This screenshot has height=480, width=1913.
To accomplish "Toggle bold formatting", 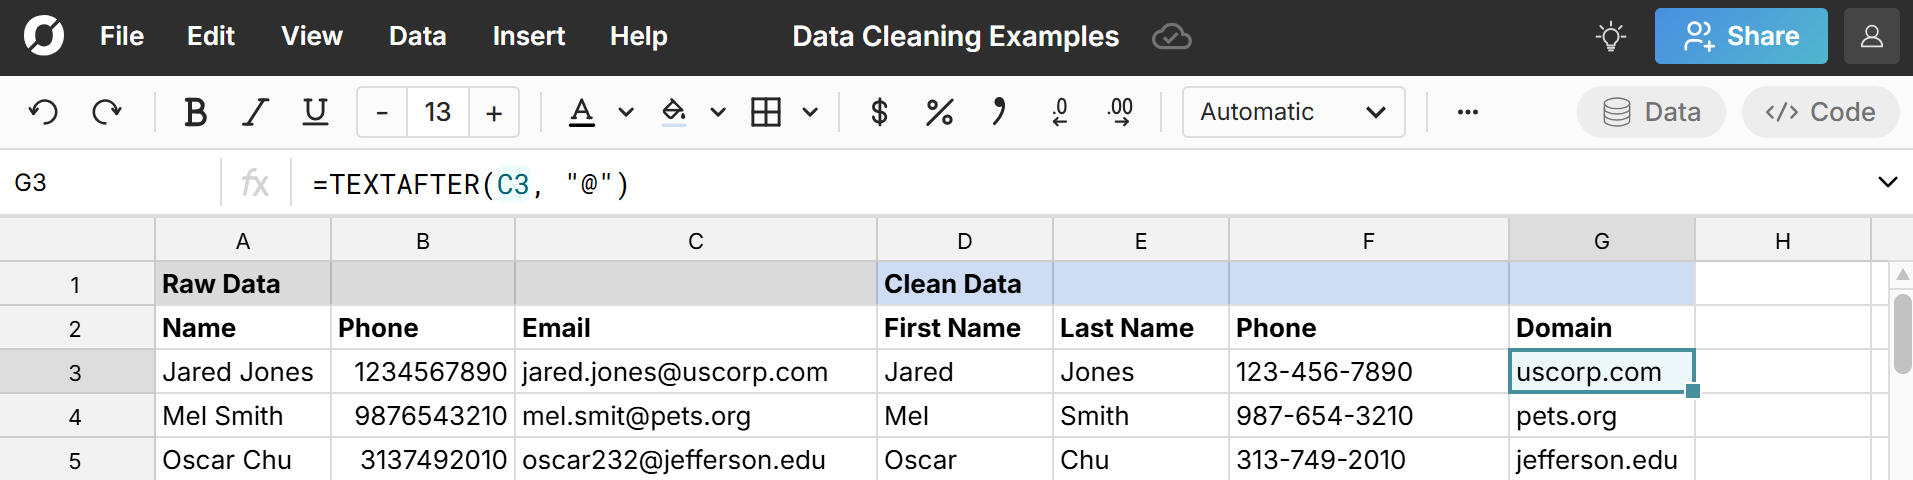I will click(195, 112).
